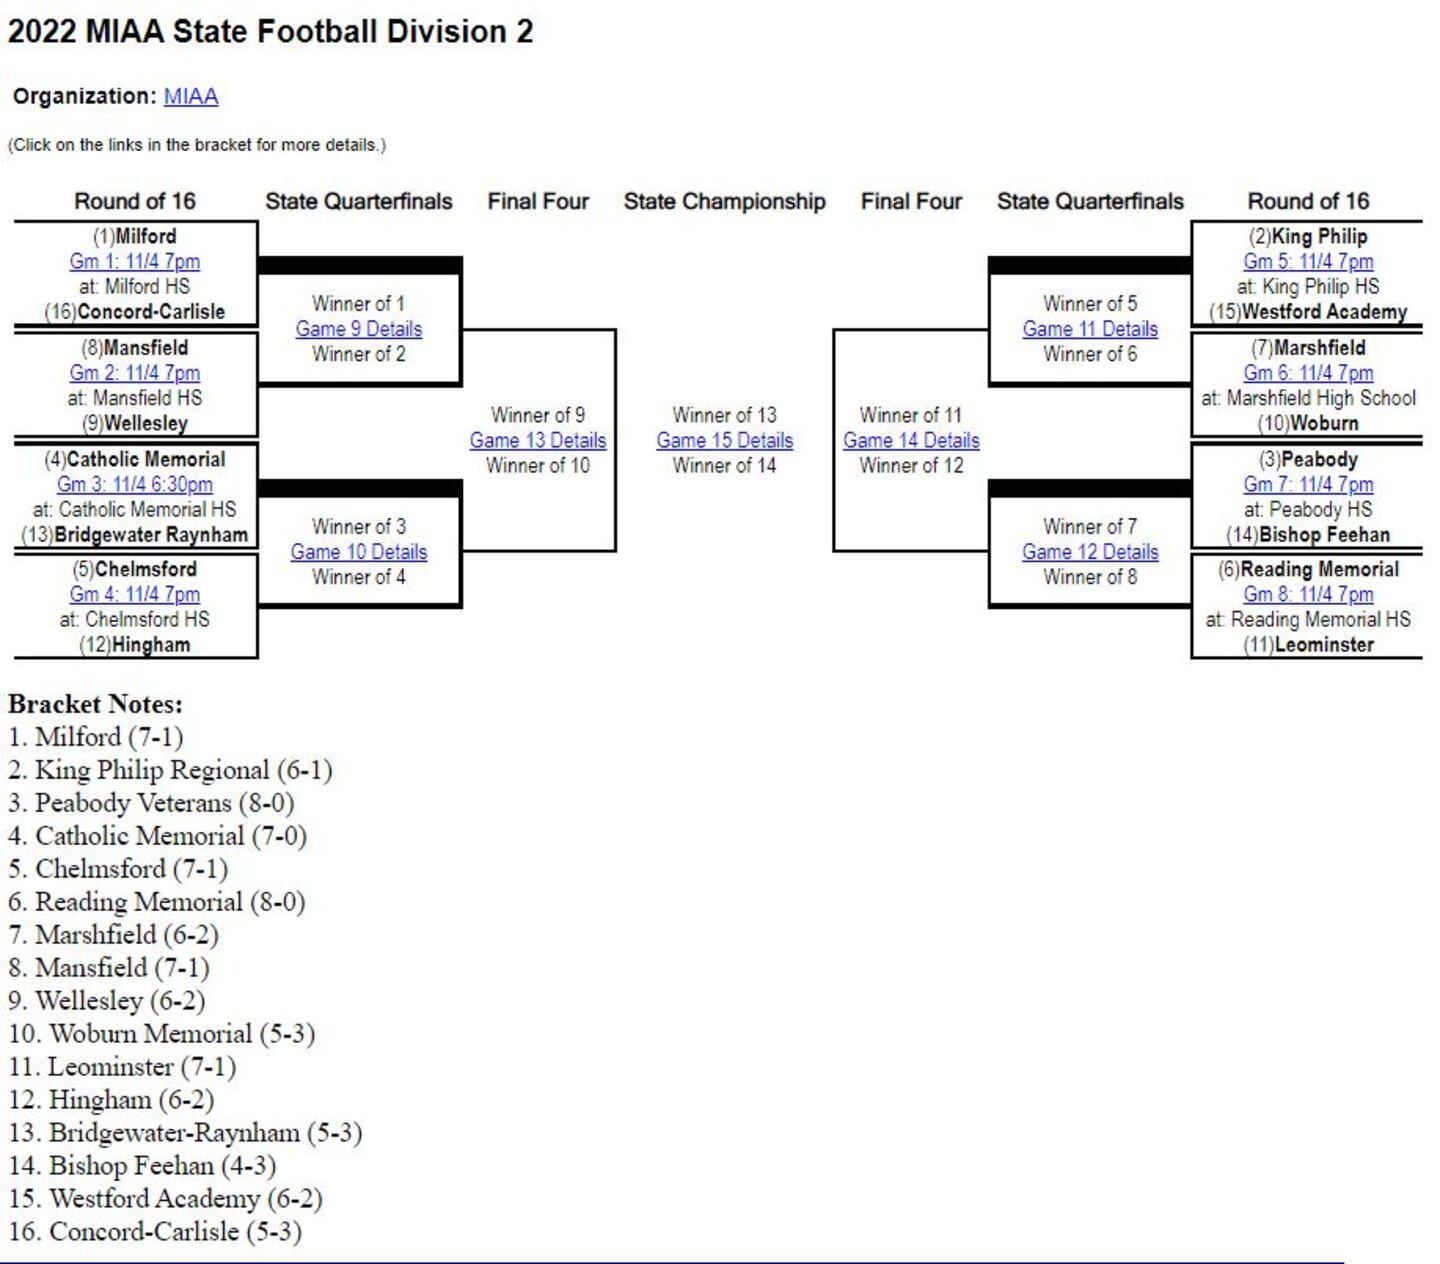Open Gm 7 Peabody vs Bishop Feehan link

1308,484
